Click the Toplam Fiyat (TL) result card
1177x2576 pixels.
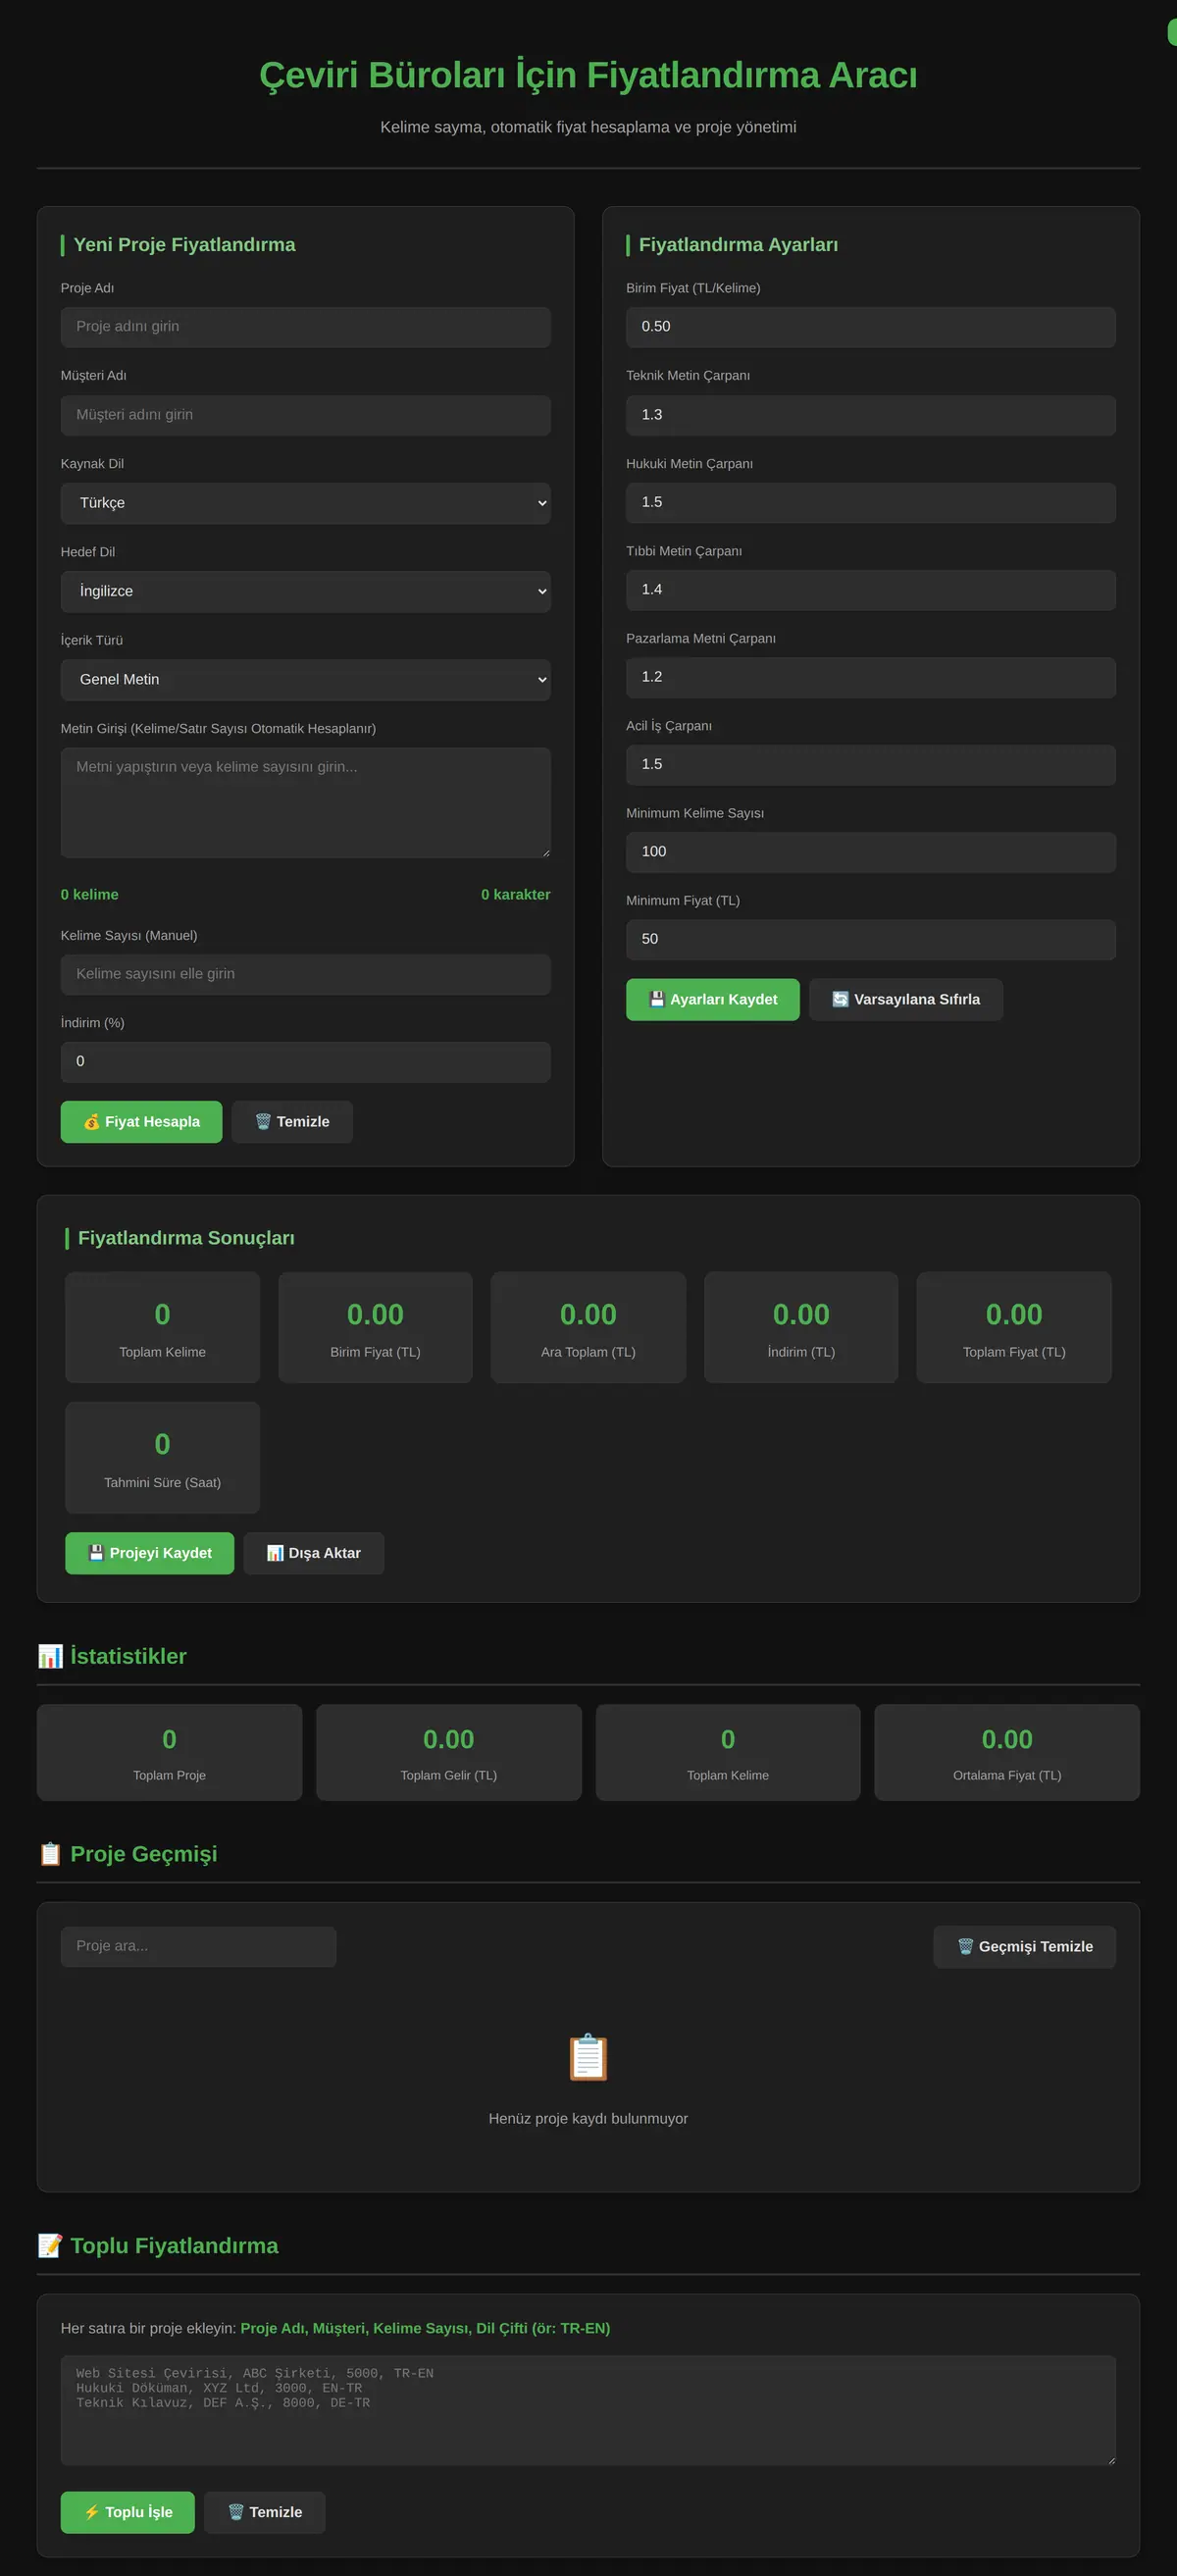point(1014,1327)
